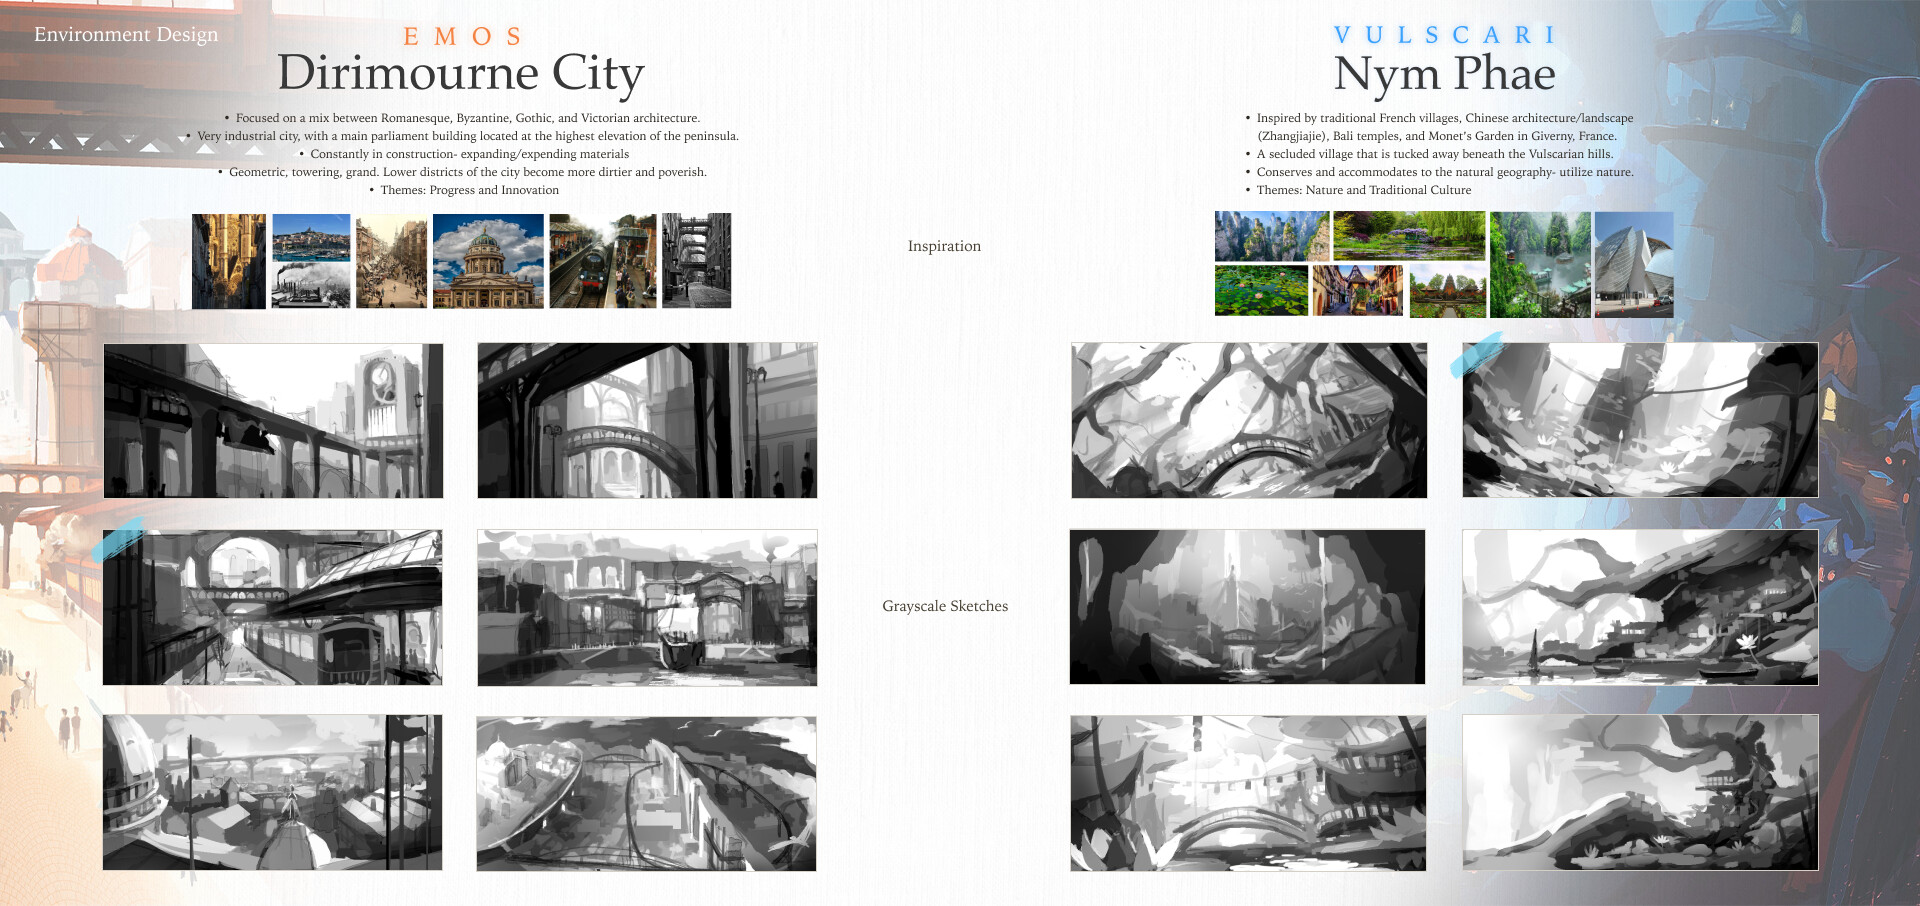View the modern glass building photo
This screenshot has height=906, width=1920.
tap(1634, 264)
